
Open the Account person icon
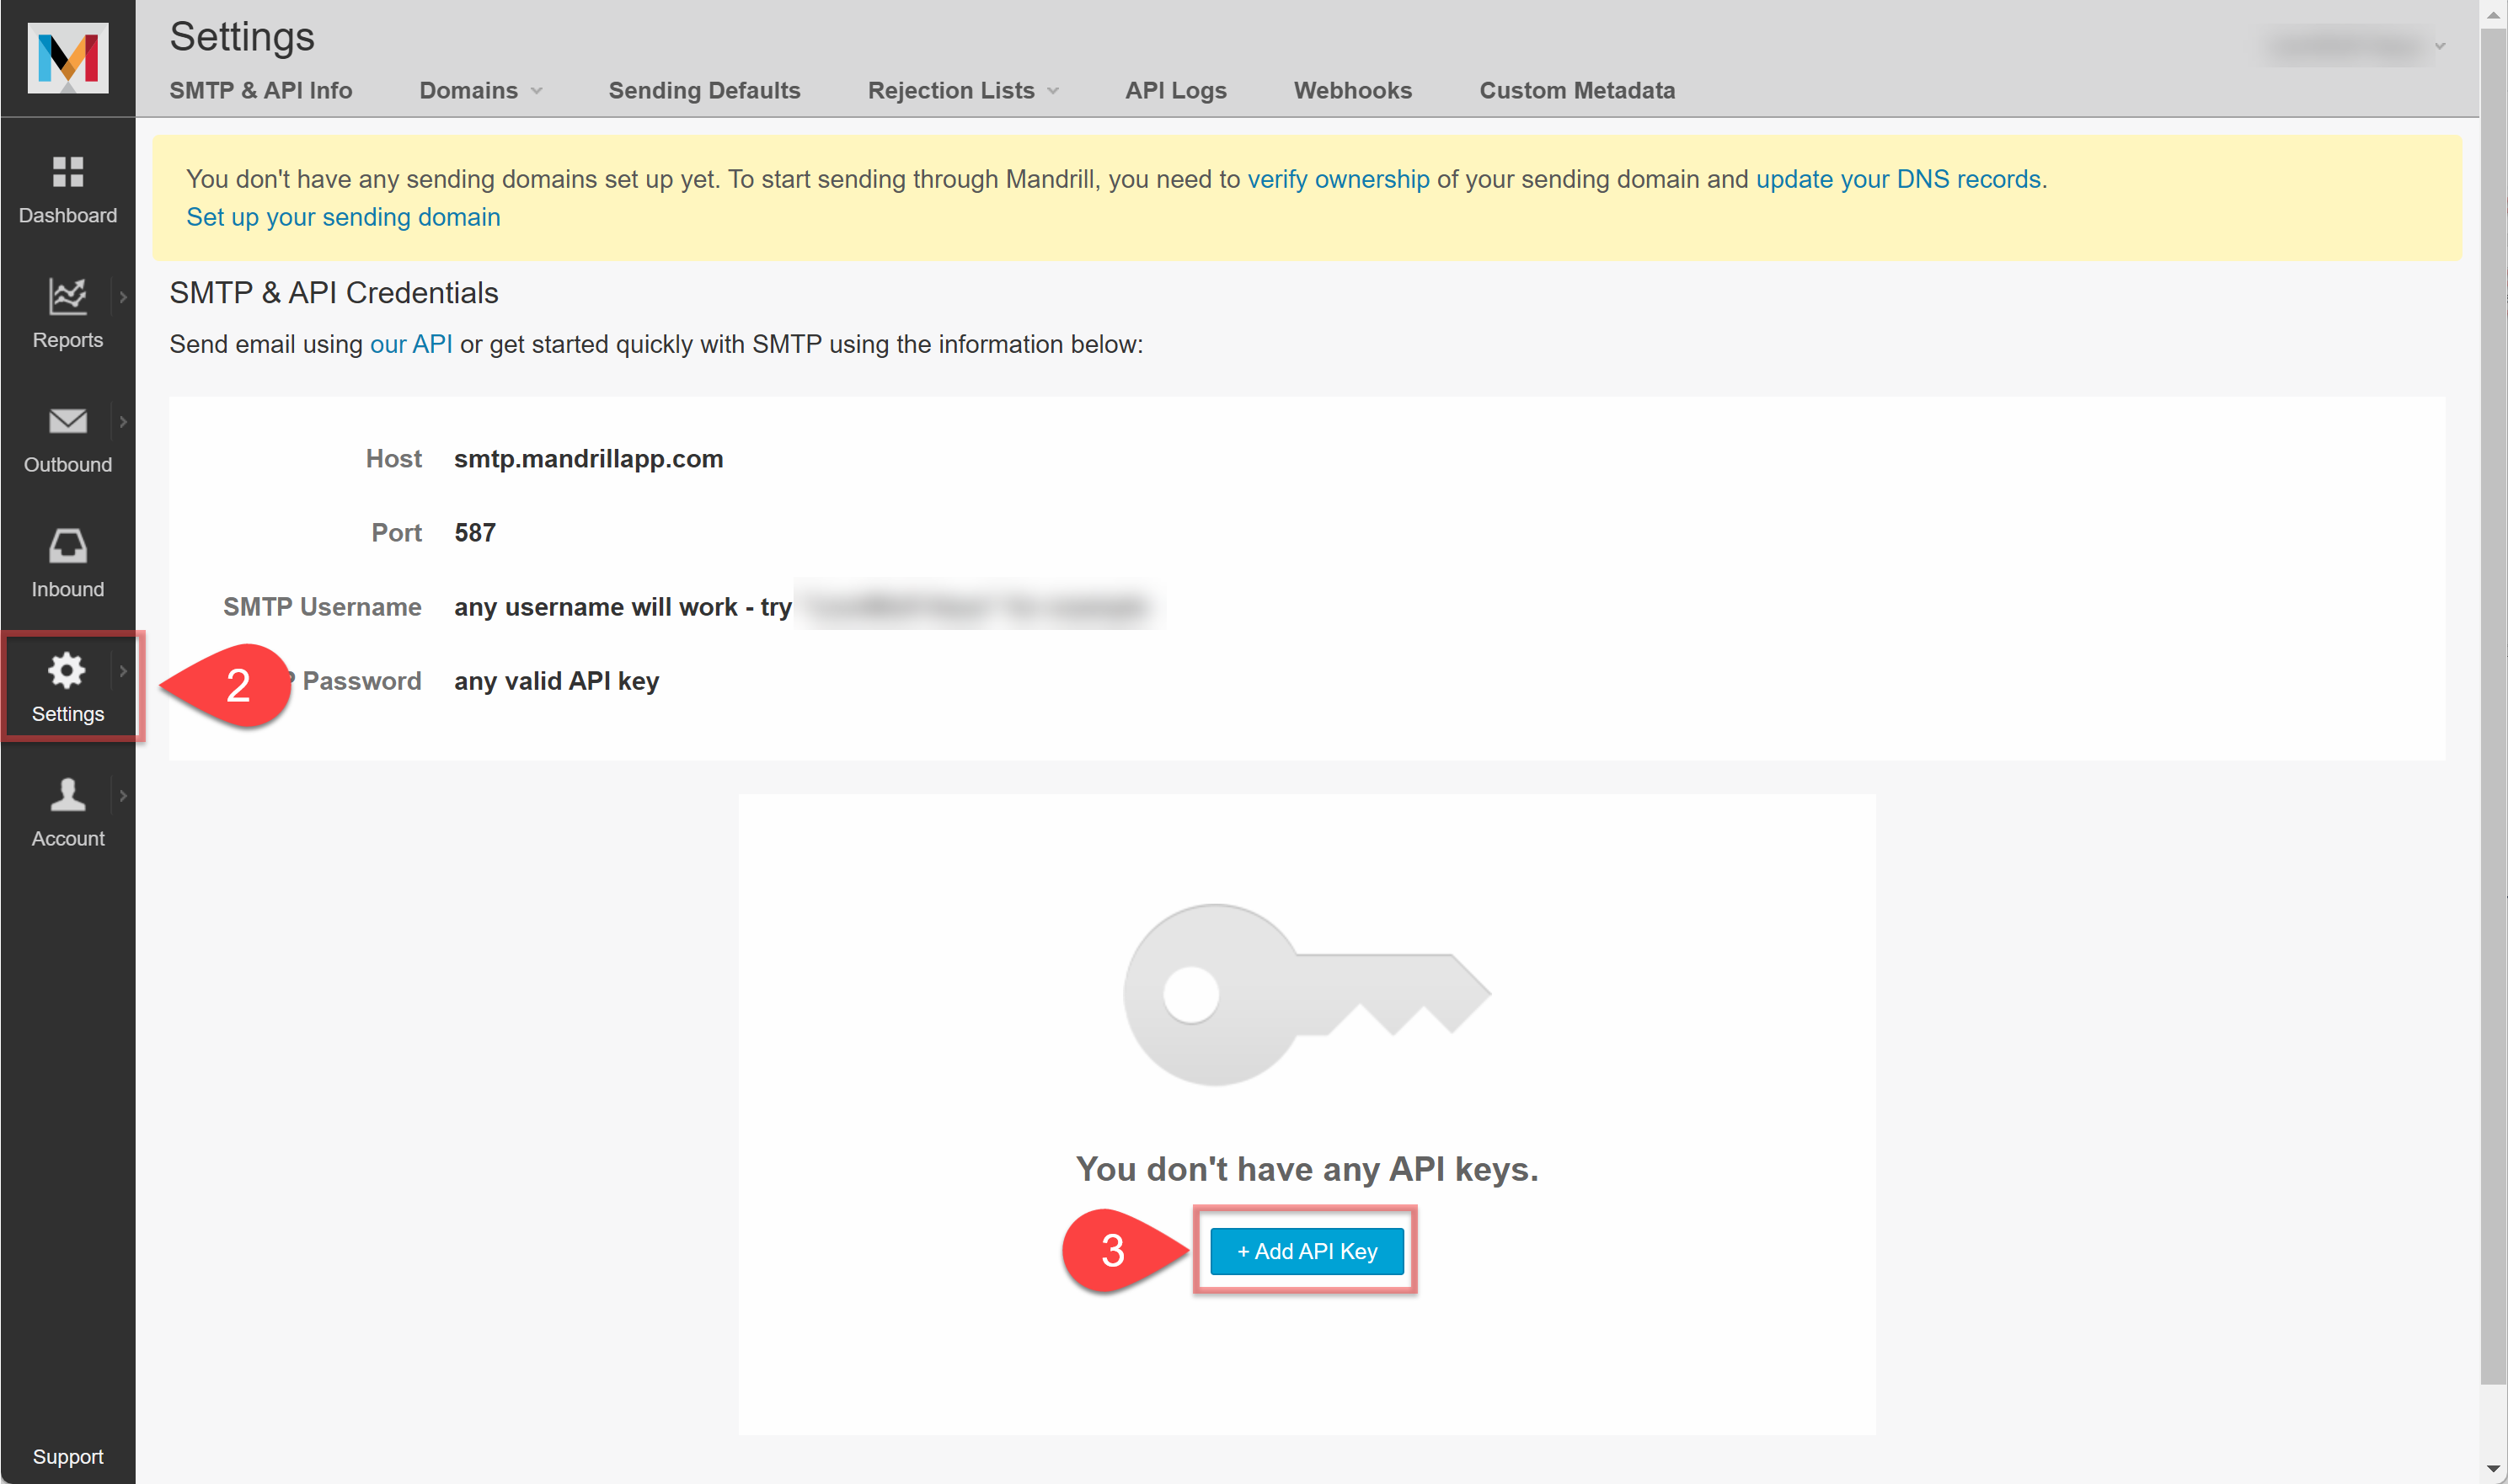coord(68,795)
